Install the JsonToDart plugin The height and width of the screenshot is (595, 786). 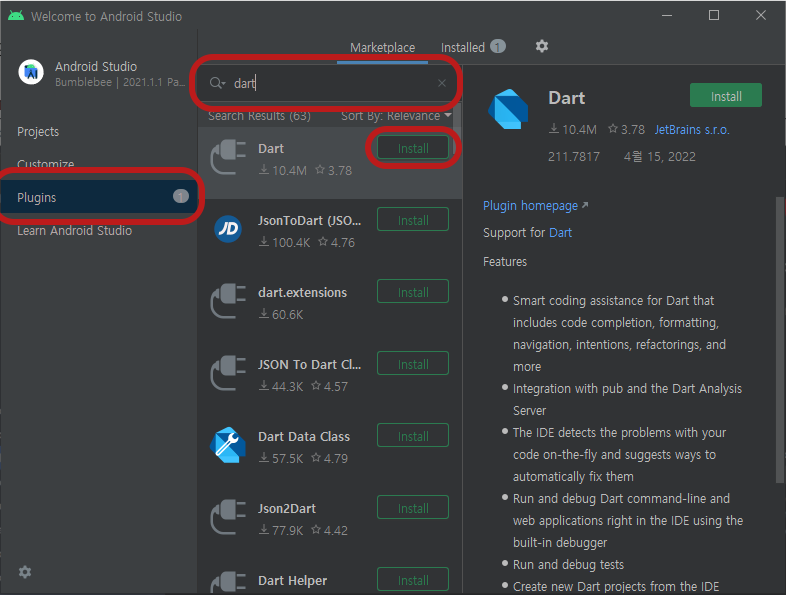click(413, 220)
